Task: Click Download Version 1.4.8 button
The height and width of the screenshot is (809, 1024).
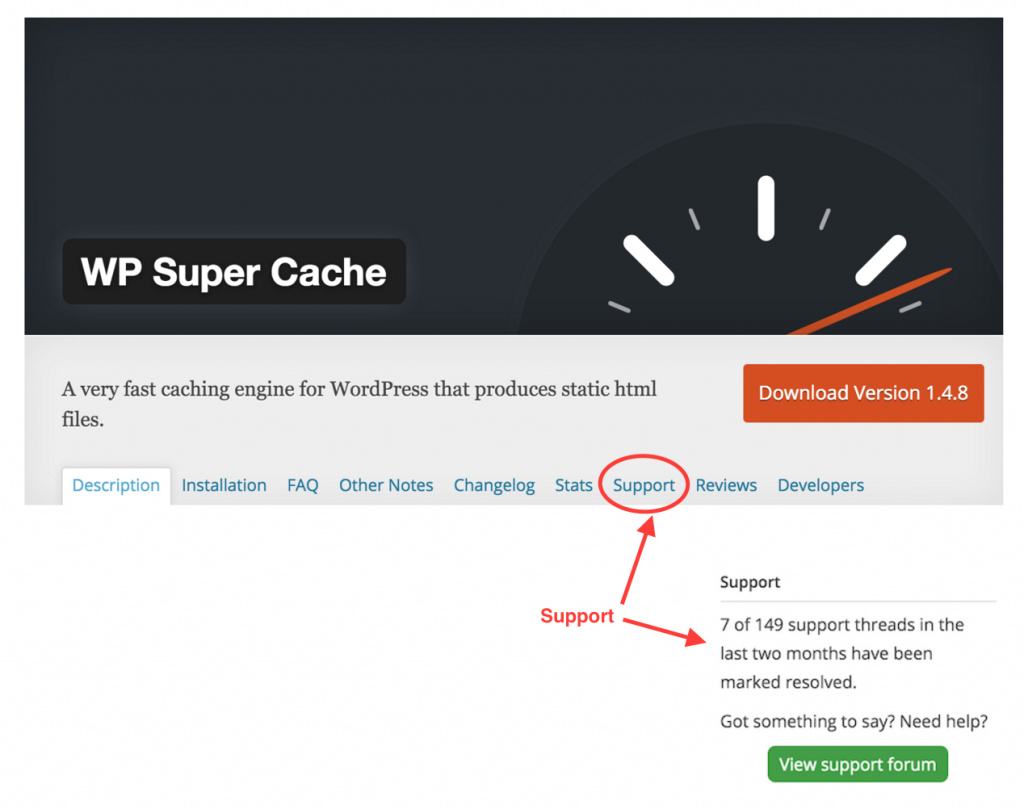Action: [x=863, y=393]
